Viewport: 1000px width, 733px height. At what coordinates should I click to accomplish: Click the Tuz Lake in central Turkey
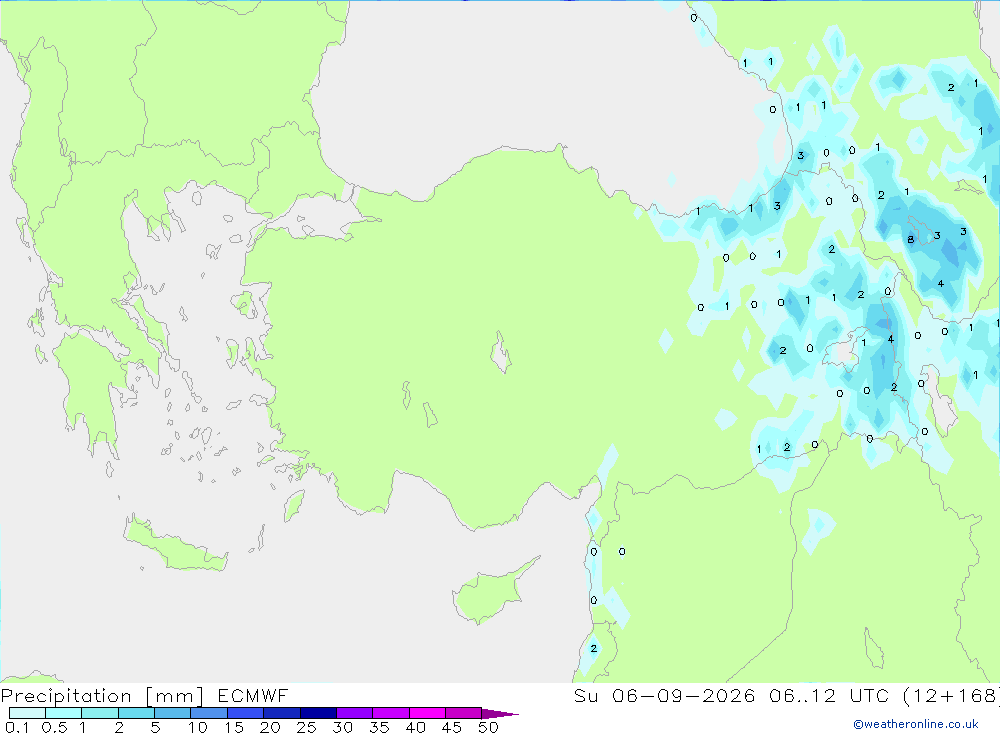tap(501, 353)
